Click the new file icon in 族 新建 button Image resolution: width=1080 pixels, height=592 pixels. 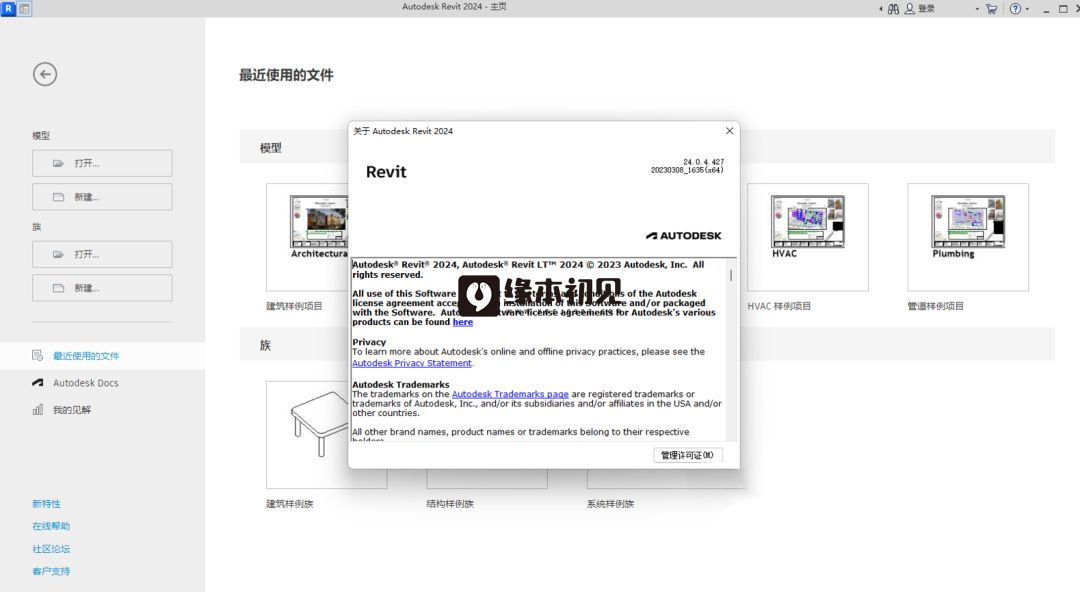click(x=59, y=287)
